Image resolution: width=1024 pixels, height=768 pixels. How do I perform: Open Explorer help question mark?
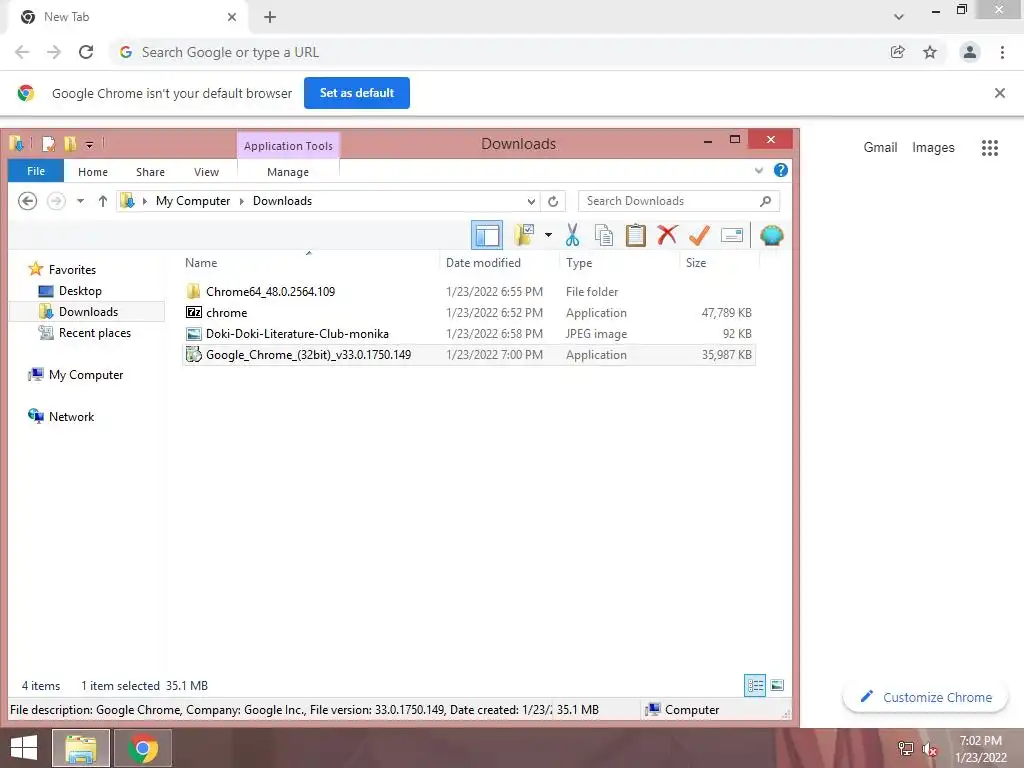[x=780, y=170]
